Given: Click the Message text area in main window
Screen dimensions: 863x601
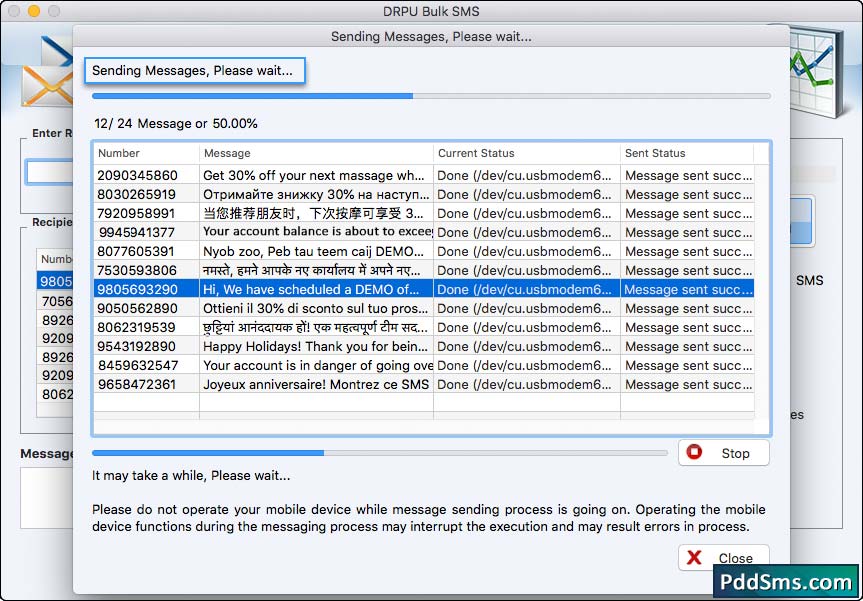Looking at the screenshot, I should click(47, 498).
